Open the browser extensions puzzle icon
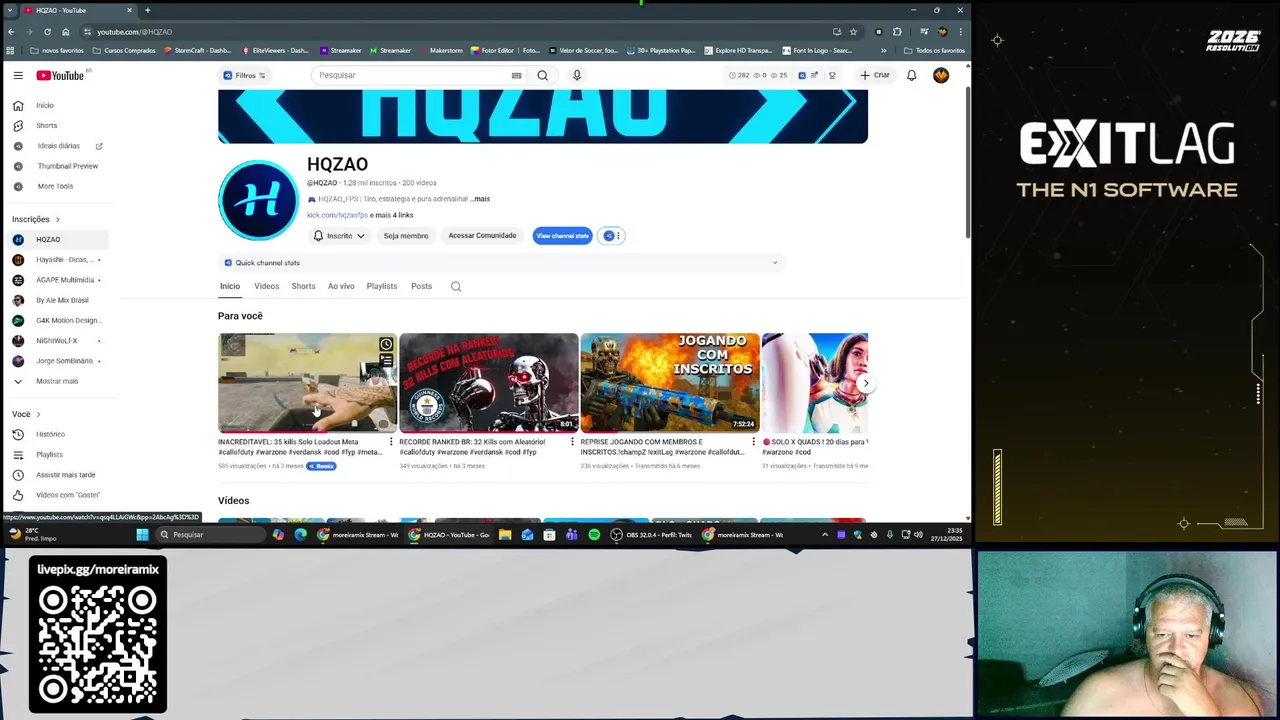 pyautogui.click(x=897, y=31)
